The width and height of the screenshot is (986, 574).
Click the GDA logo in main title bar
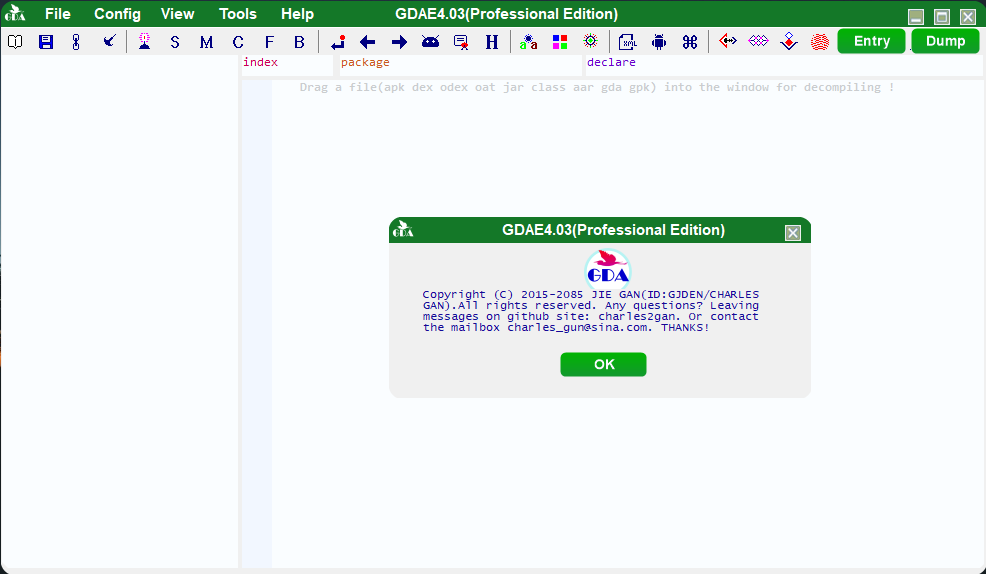[15, 13]
